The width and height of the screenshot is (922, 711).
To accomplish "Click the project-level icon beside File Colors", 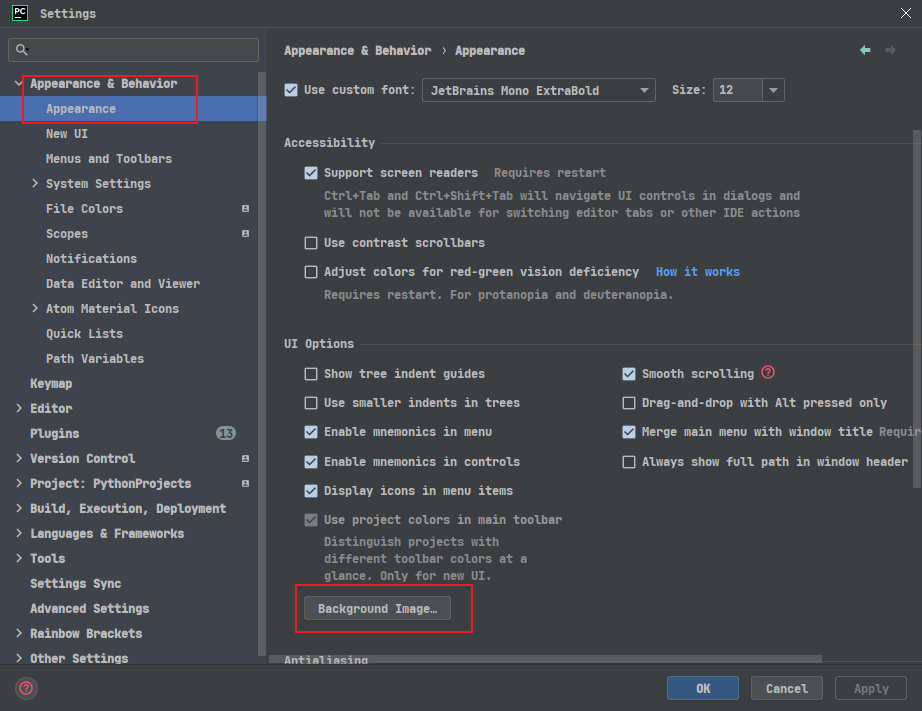I will pos(245,209).
